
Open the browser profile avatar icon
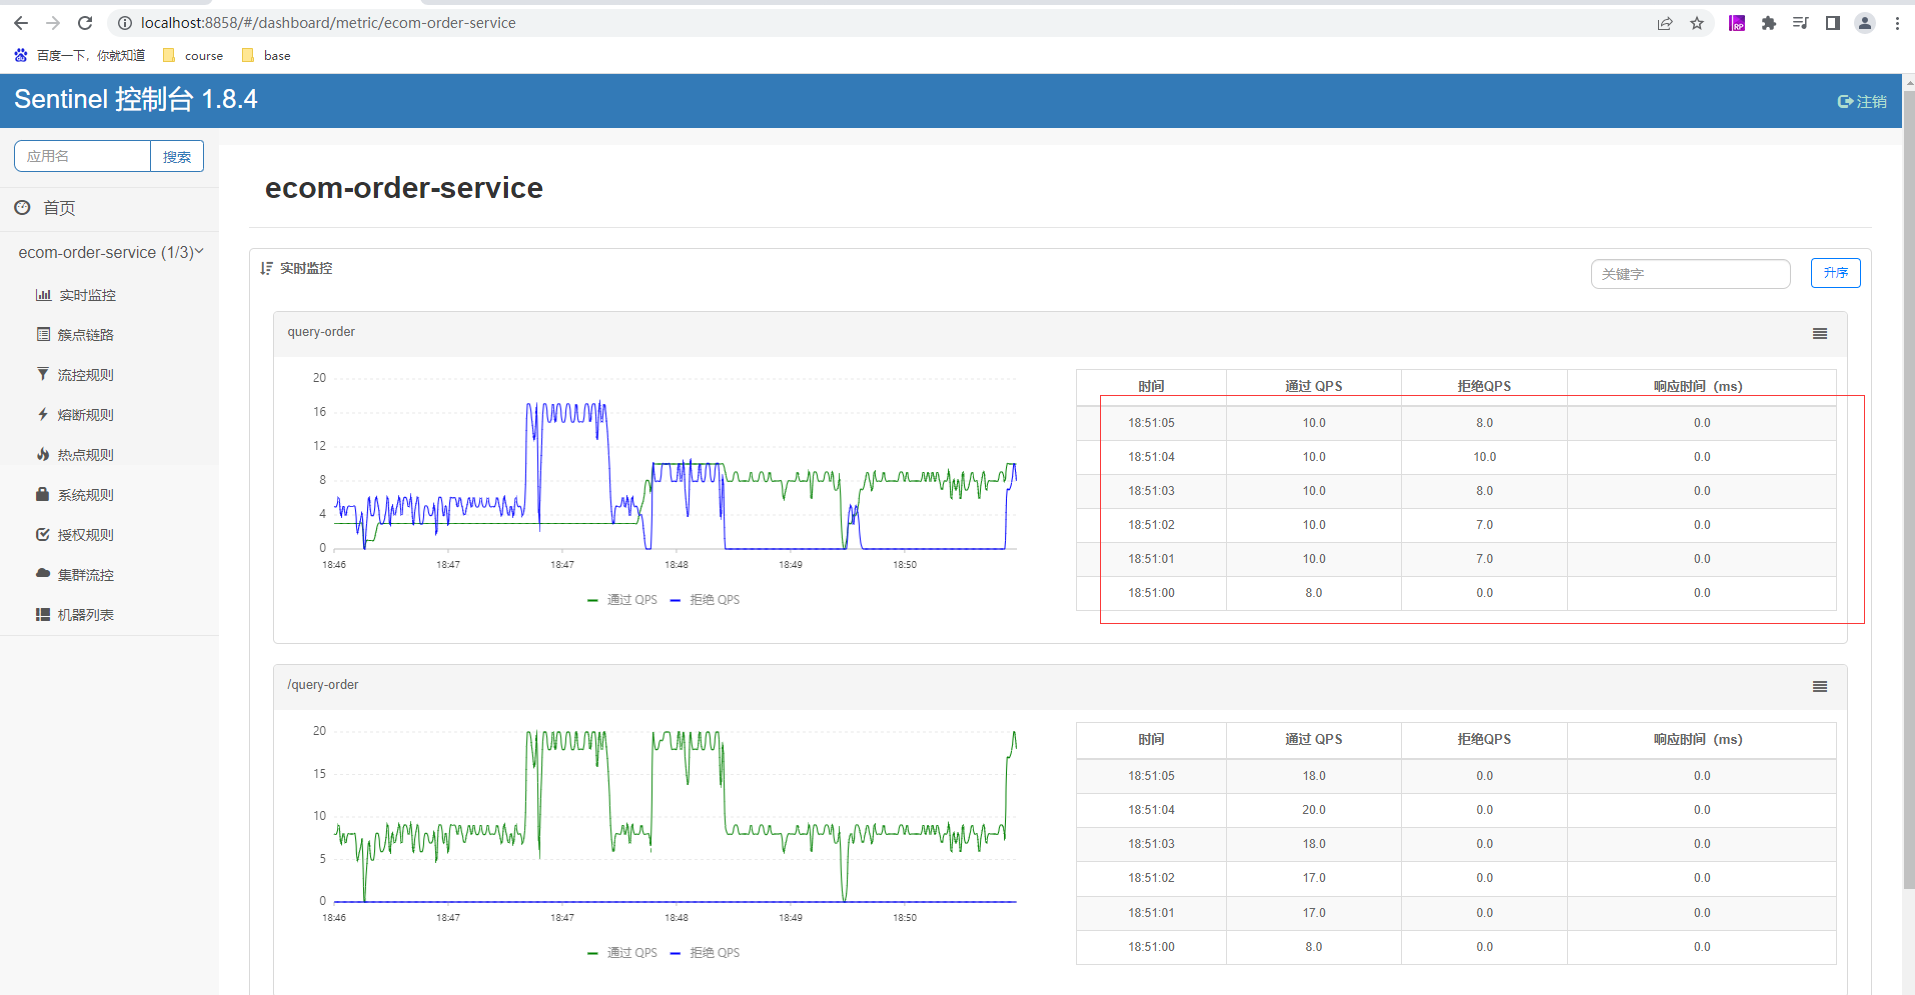tap(1864, 23)
